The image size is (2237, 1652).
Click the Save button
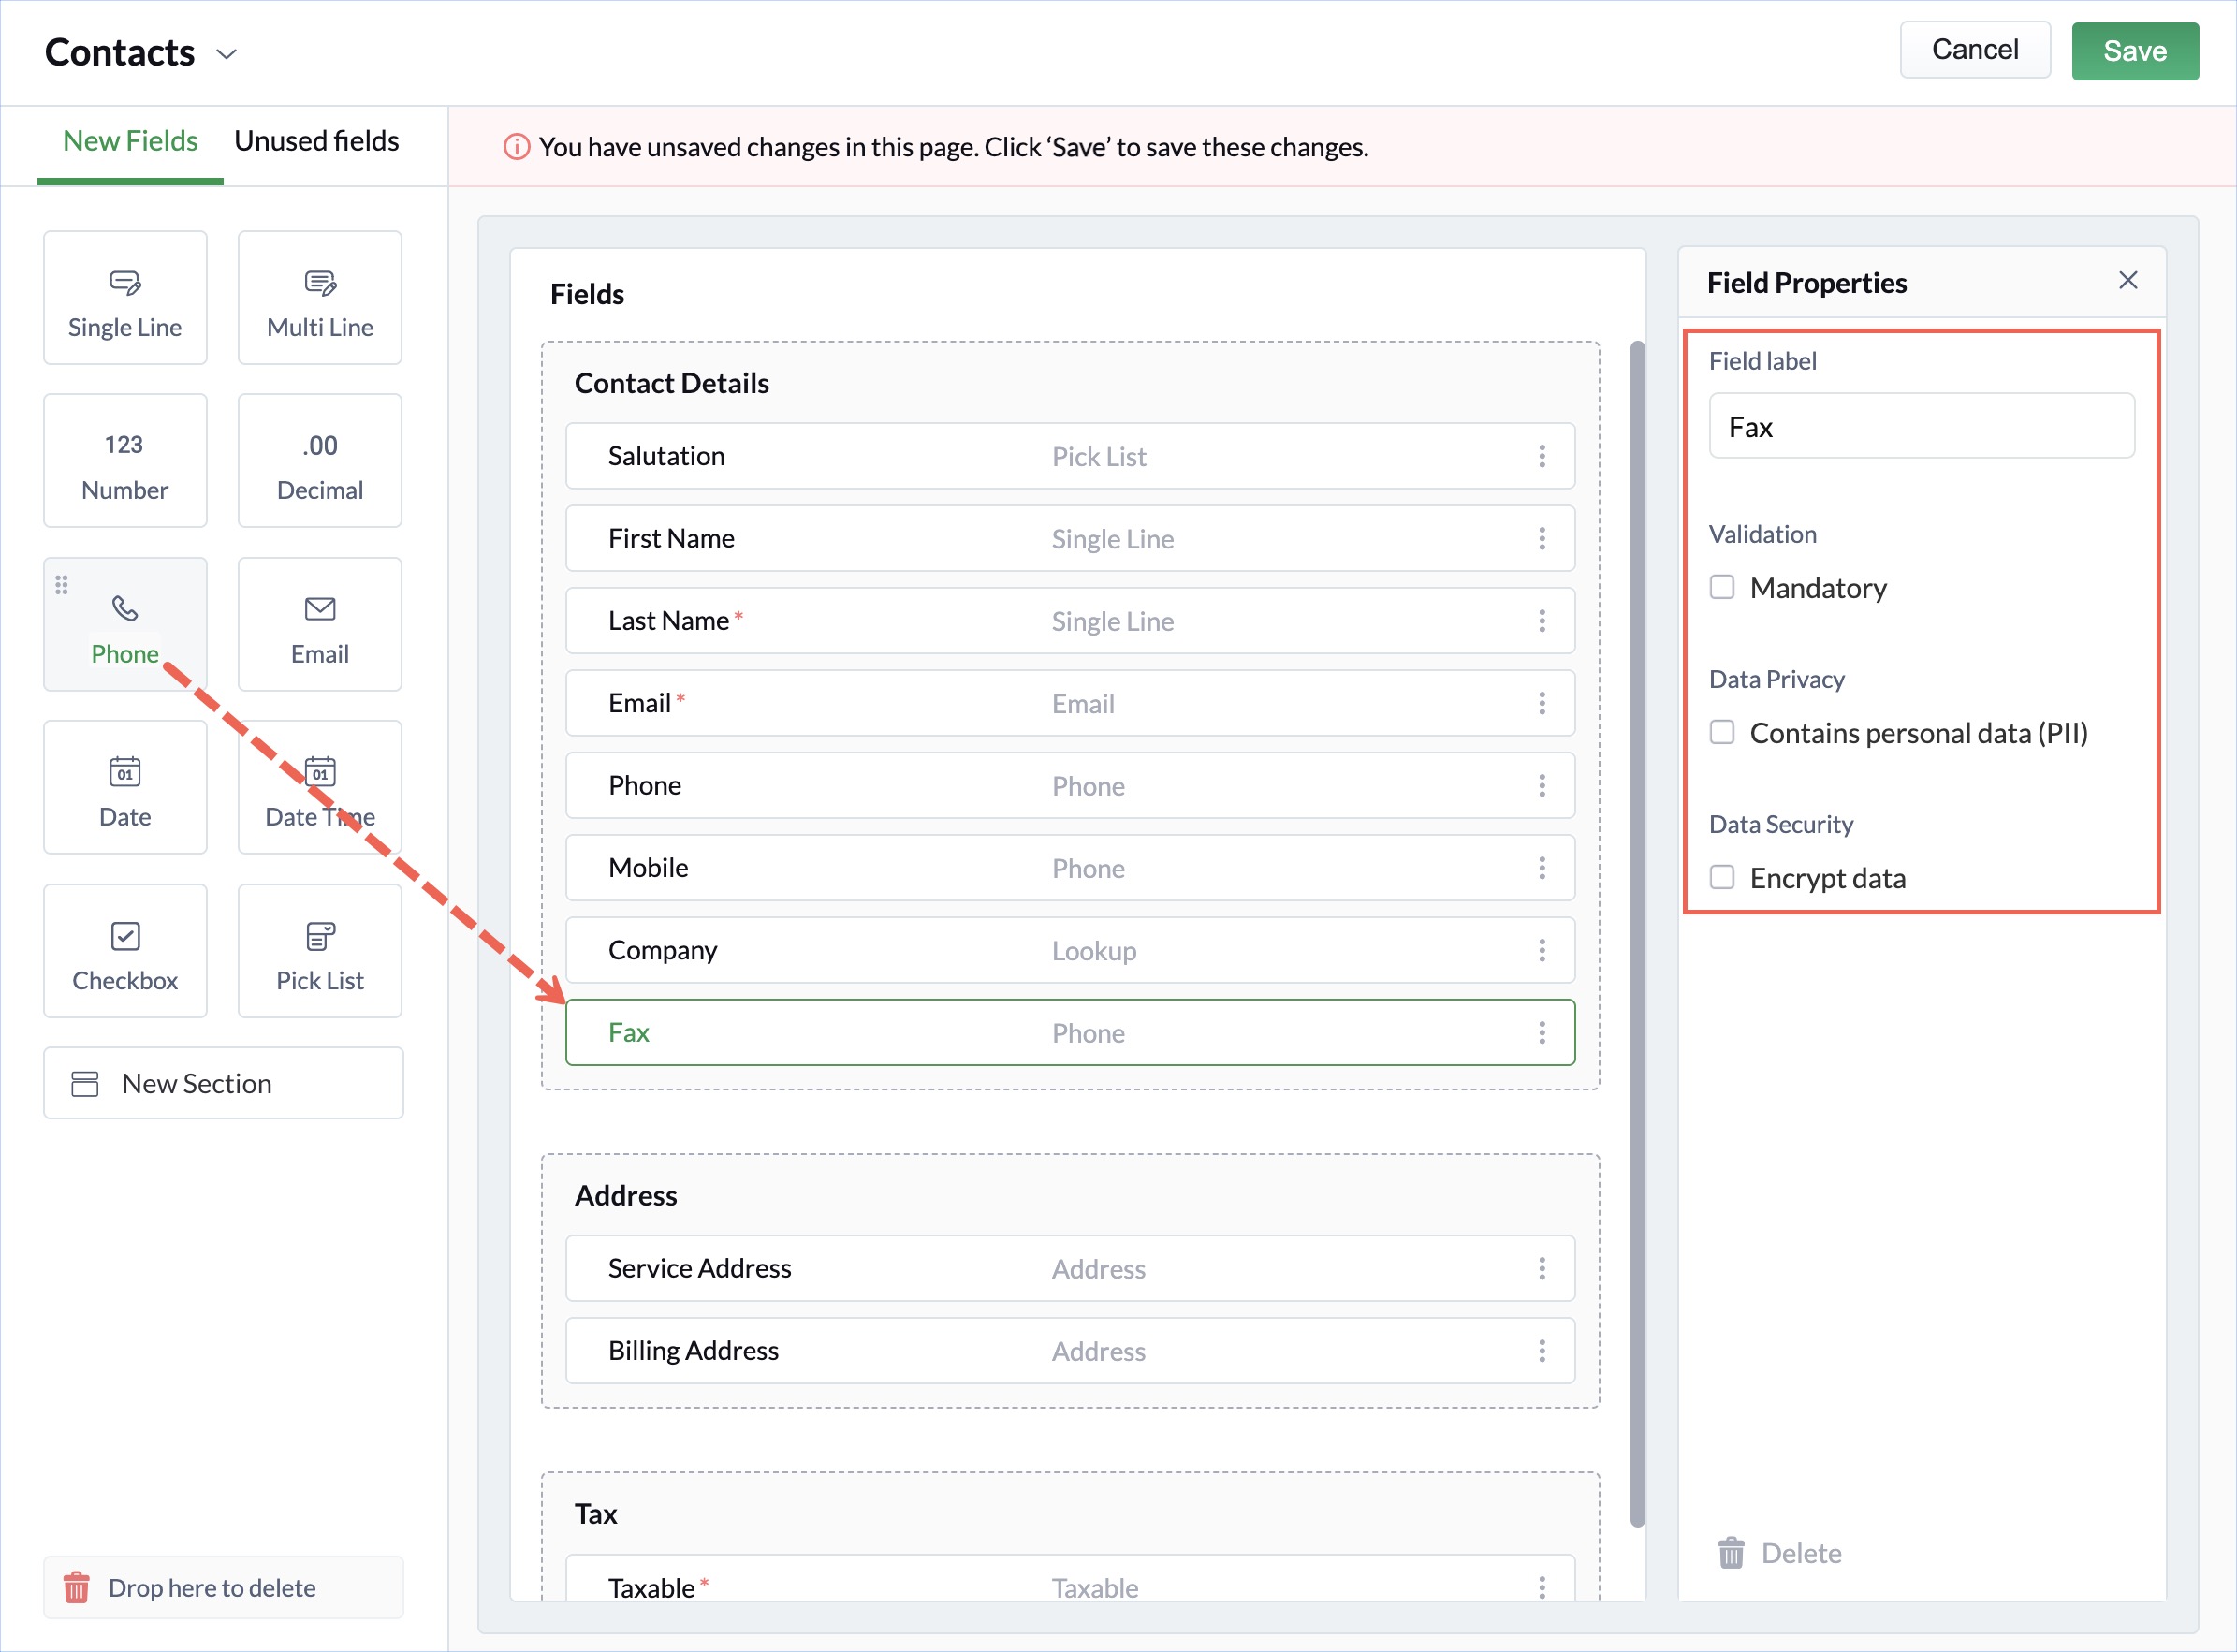[2134, 51]
